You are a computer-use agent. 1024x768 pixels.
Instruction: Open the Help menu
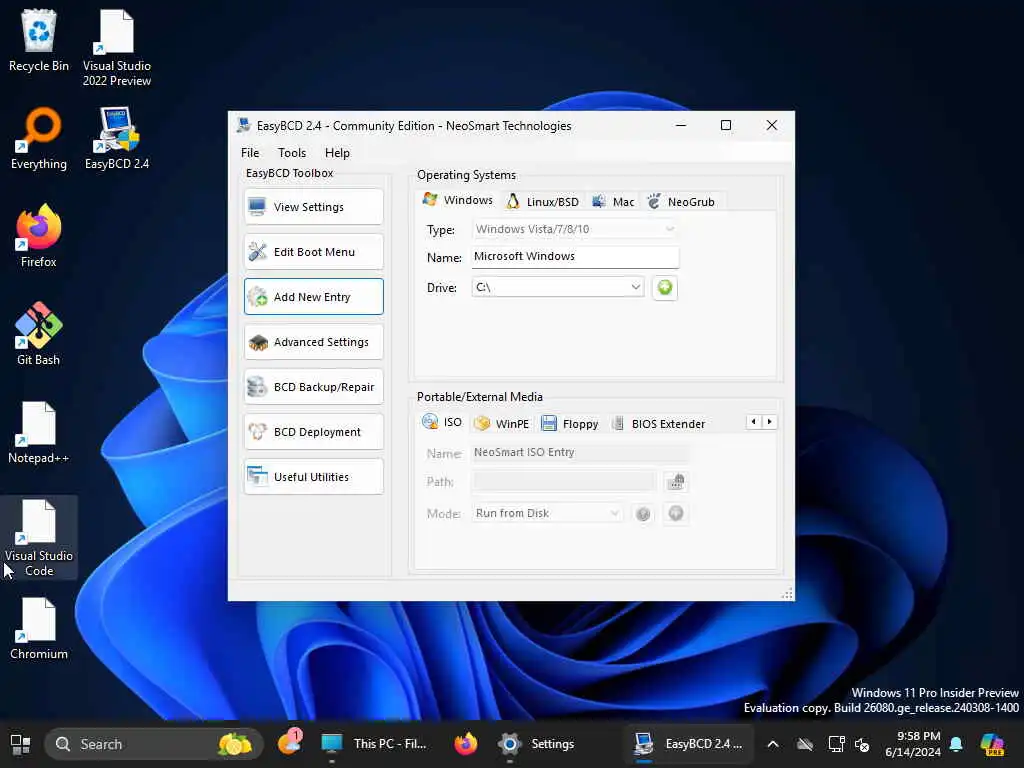click(338, 153)
